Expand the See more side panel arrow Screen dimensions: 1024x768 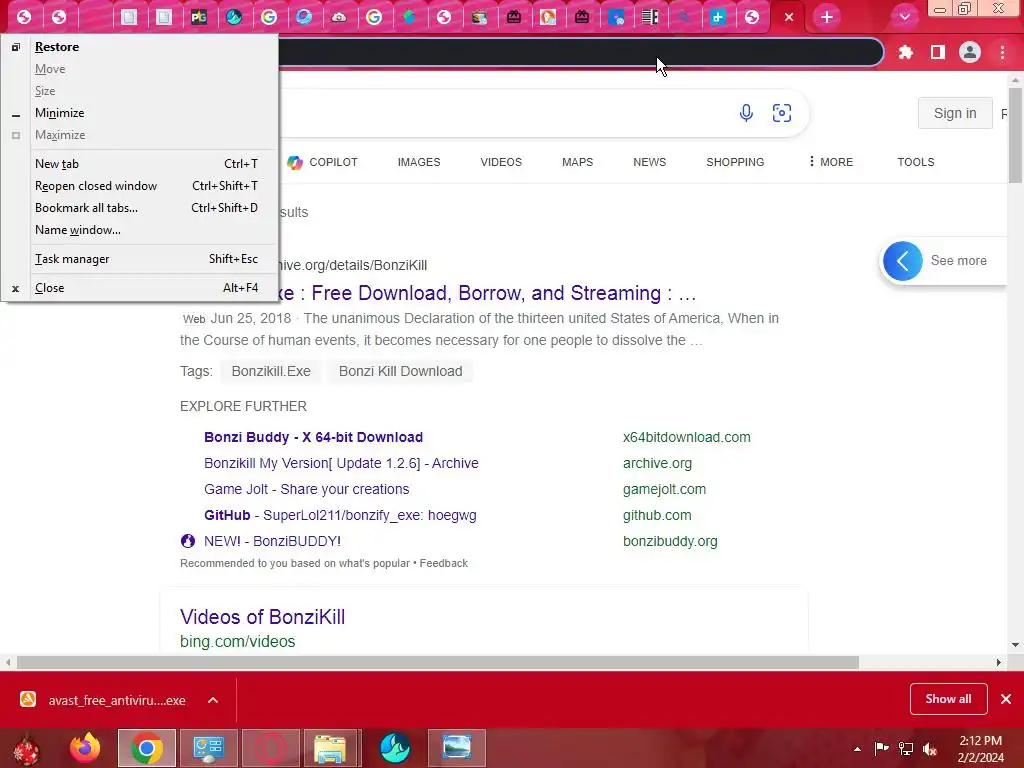[x=903, y=261]
